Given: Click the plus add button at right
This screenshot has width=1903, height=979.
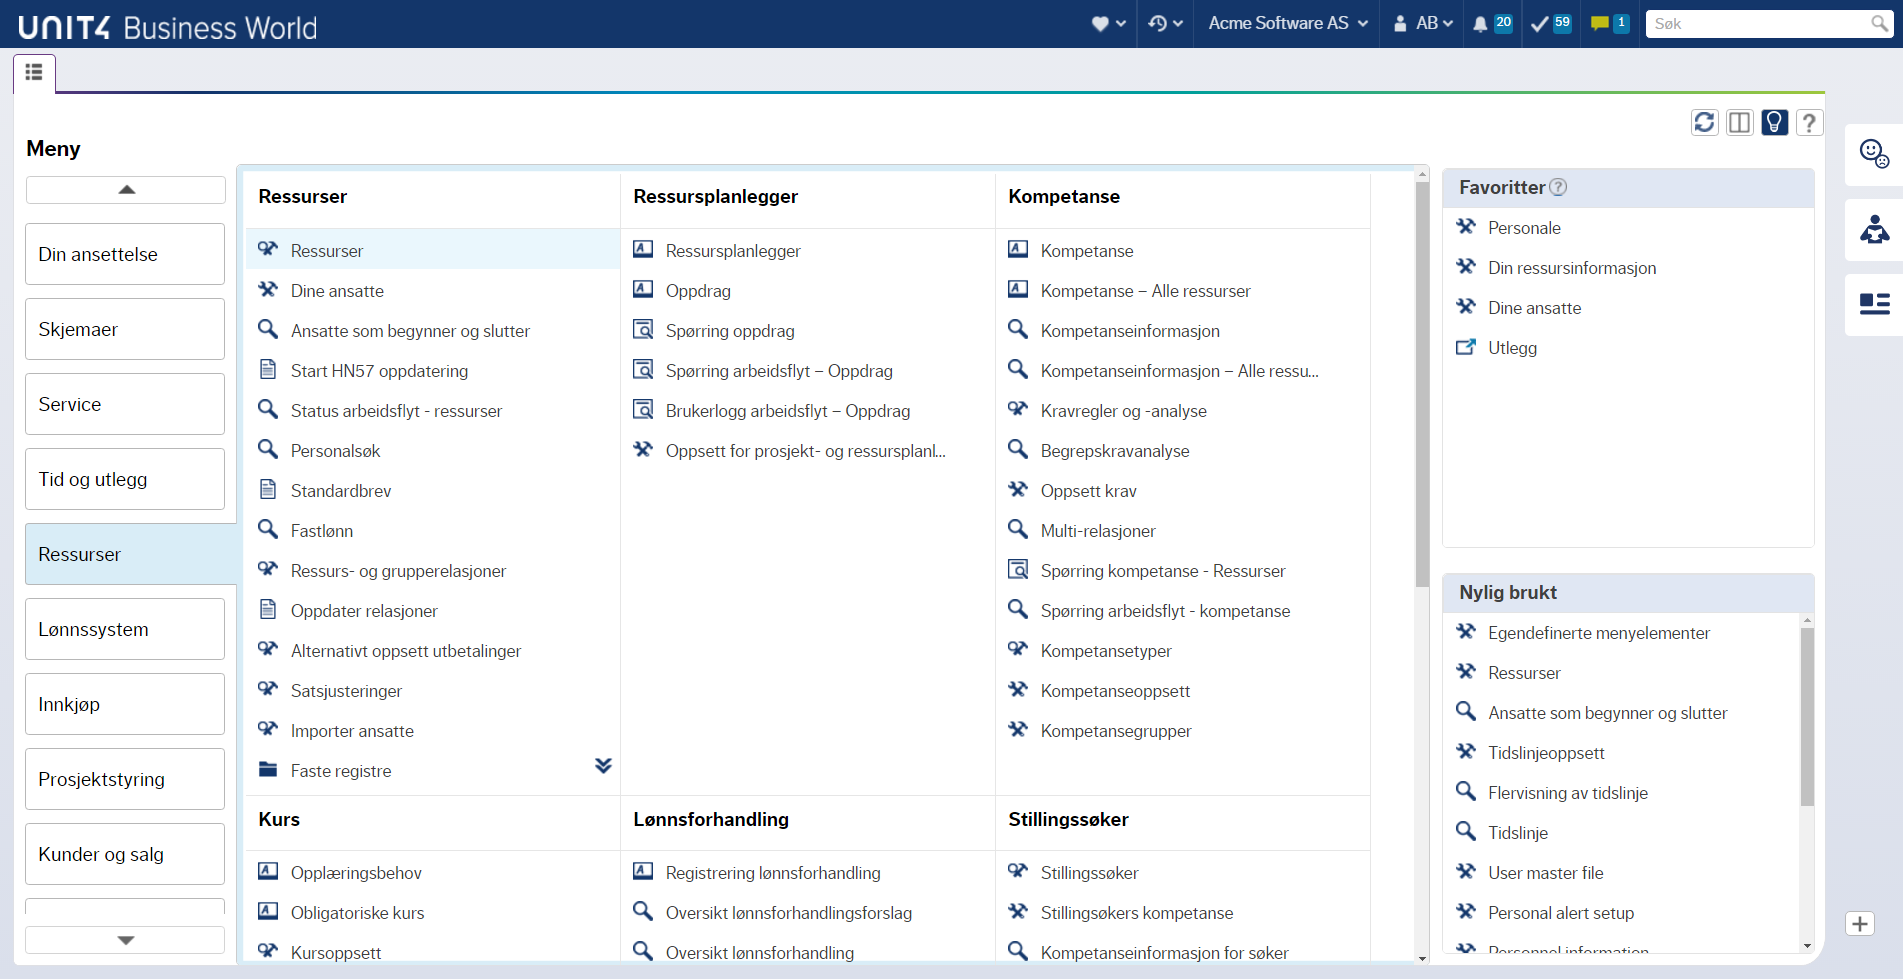Looking at the screenshot, I should coord(1860,924).
